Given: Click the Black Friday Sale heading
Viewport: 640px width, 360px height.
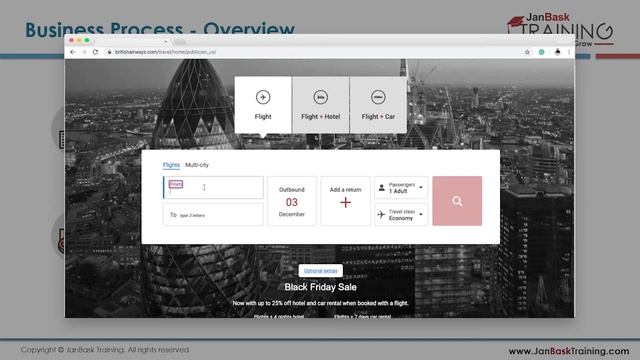Looking at the screenshot, I should tap(320, 287).
